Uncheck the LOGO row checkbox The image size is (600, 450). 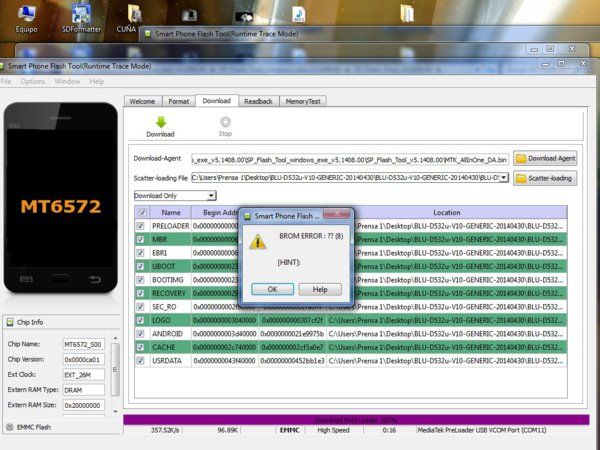[140, 320]
